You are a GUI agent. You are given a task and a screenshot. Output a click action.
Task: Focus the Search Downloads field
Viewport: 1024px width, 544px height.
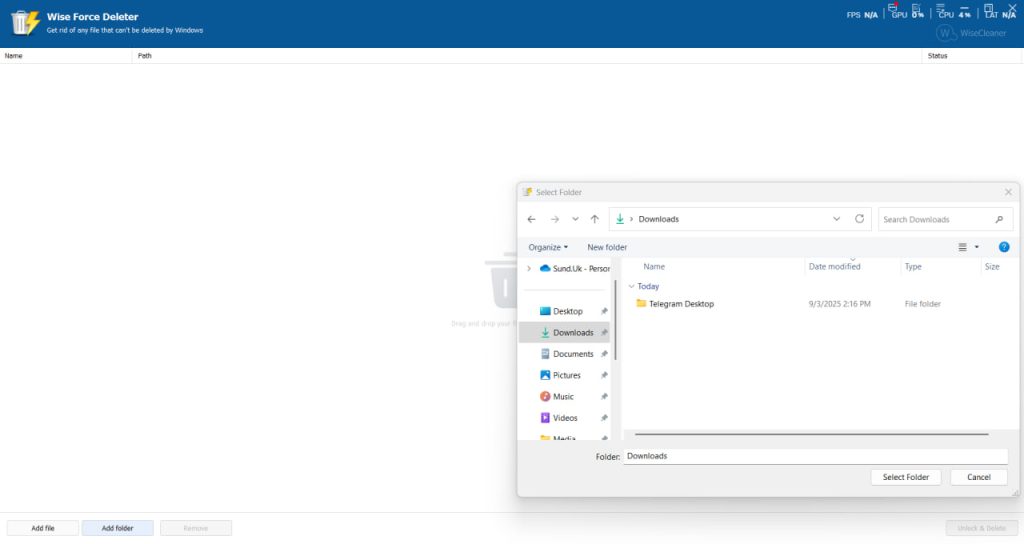pos(946,219)
